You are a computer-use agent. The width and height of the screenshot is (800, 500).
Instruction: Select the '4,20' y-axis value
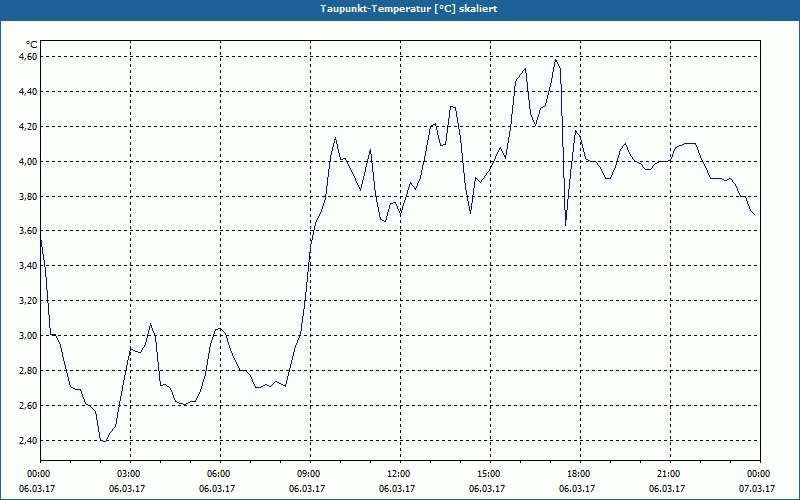[28, 127]
